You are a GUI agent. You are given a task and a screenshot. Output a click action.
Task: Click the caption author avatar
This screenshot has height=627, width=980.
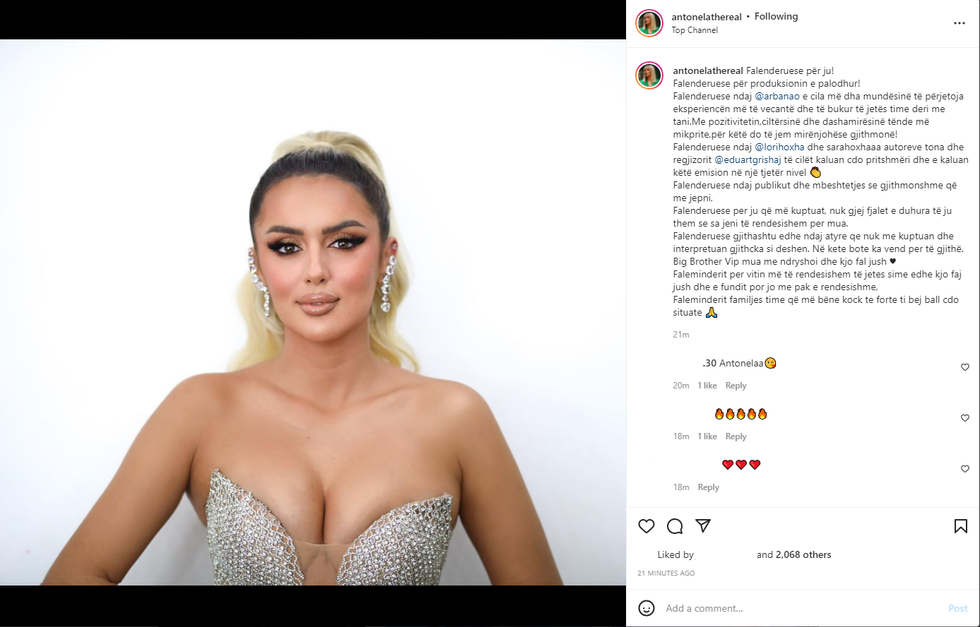(x=649, y=76)
